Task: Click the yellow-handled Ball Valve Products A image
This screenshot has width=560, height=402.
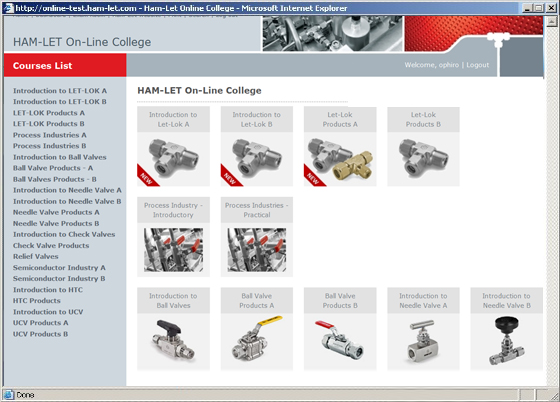Action: point(257,342)
